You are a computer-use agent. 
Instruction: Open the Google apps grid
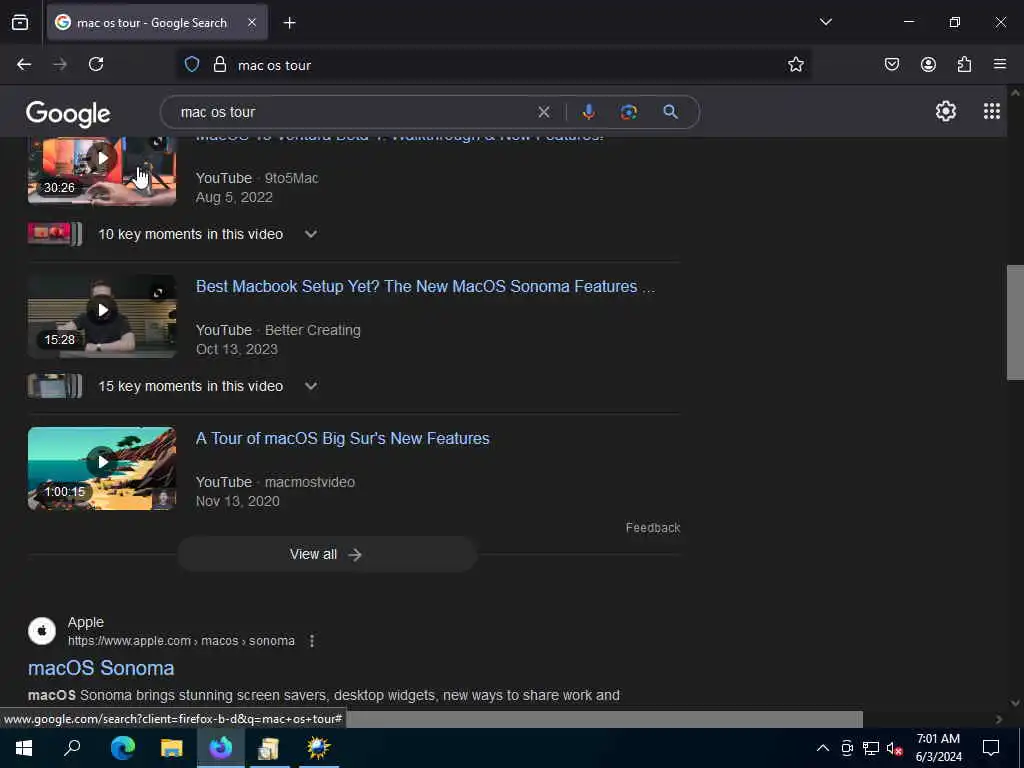tap(991, 112)
